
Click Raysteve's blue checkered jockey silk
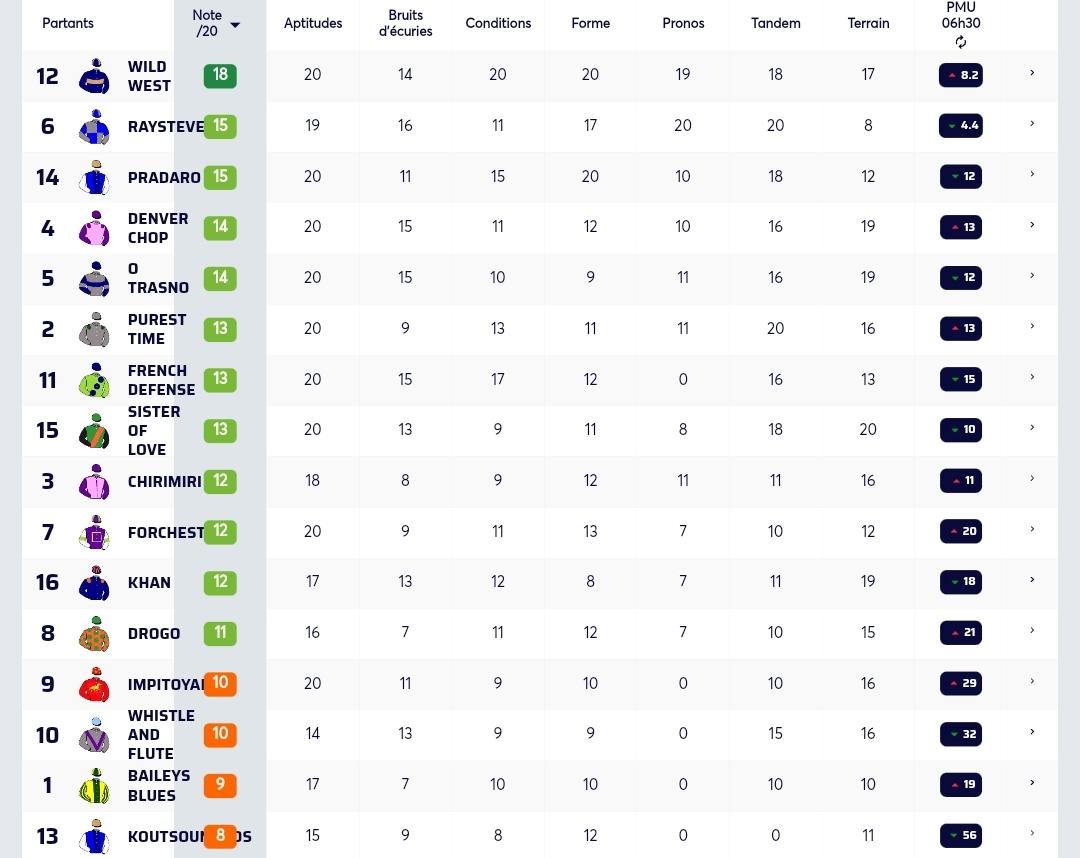point(94,127)
